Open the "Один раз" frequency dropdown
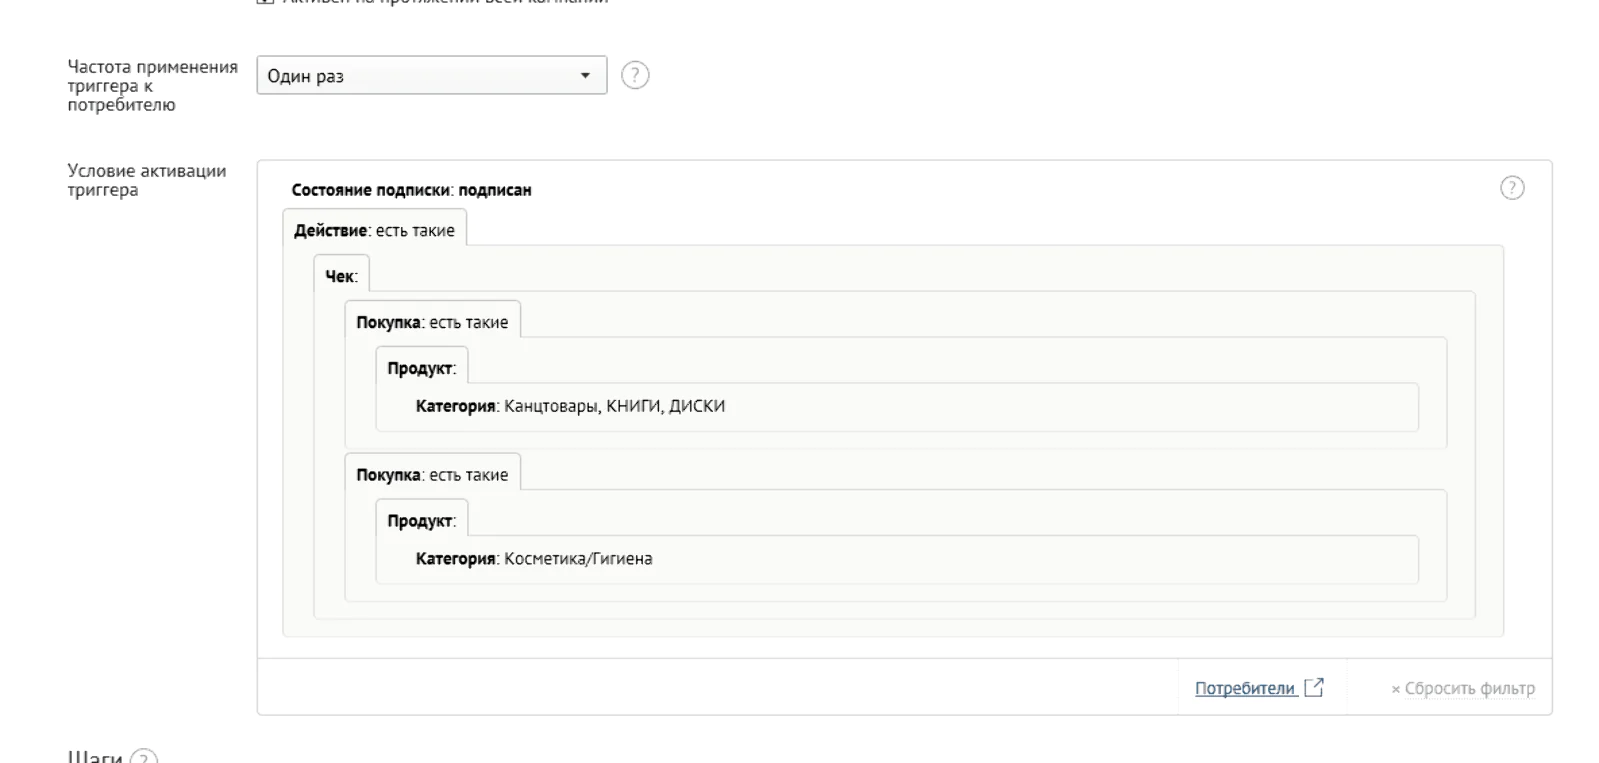The height and width of the screenshot is (763, 1599). pyautogui.click(x=432, y=76)
